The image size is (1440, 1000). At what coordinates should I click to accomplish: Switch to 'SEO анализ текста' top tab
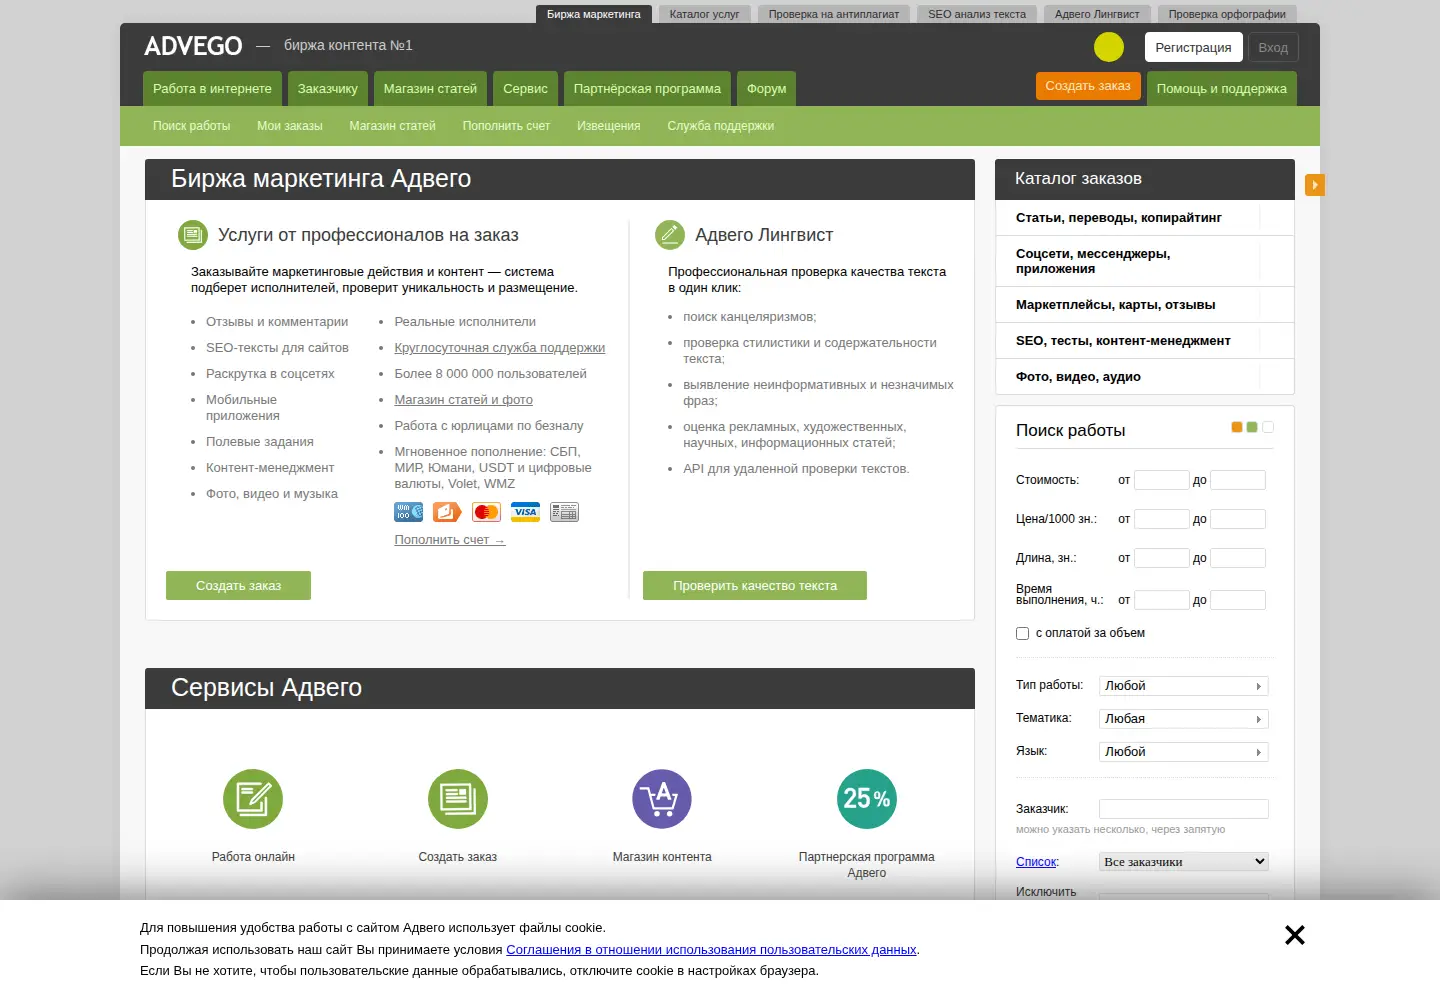(x=977, y=14)
